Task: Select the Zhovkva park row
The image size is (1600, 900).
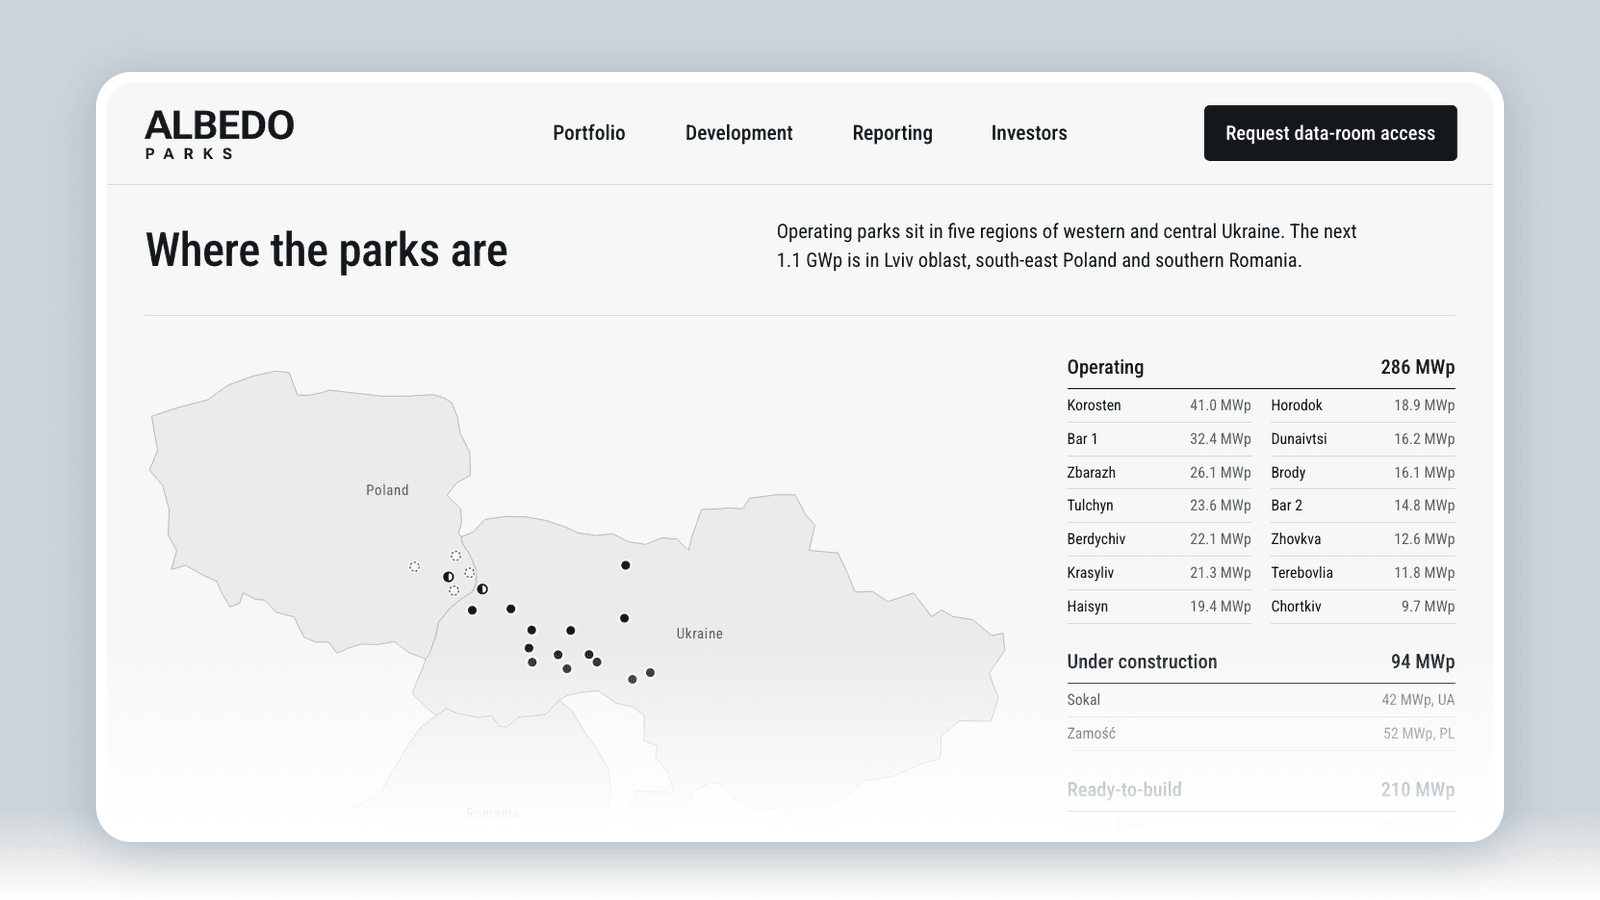Action: (x=1363, y=539)
